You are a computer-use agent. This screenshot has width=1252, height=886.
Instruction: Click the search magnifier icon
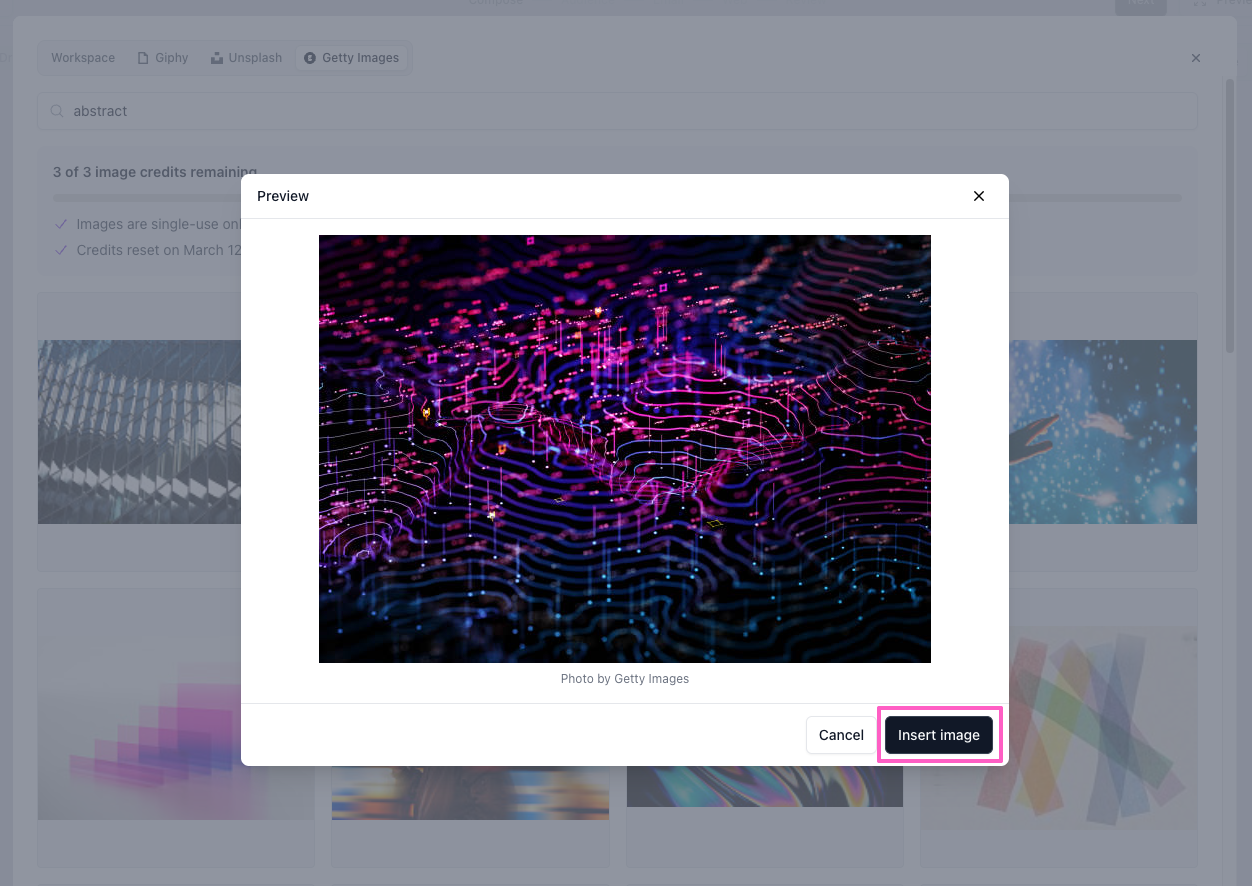[58, 111]
